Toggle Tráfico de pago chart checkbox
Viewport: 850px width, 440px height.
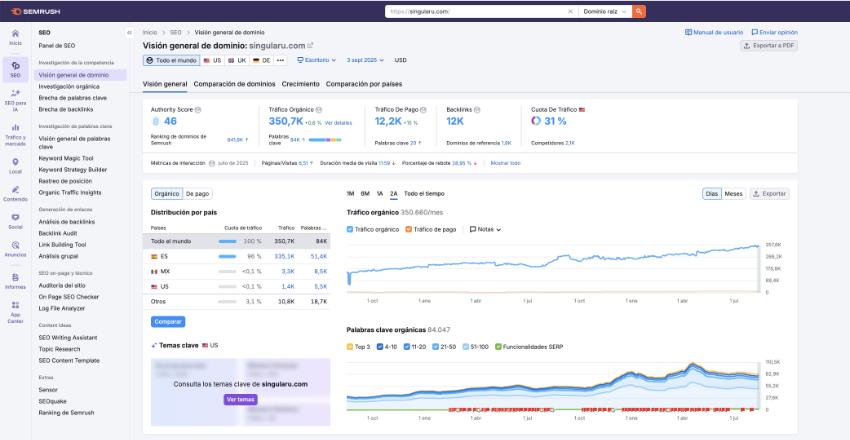(408, 229)
